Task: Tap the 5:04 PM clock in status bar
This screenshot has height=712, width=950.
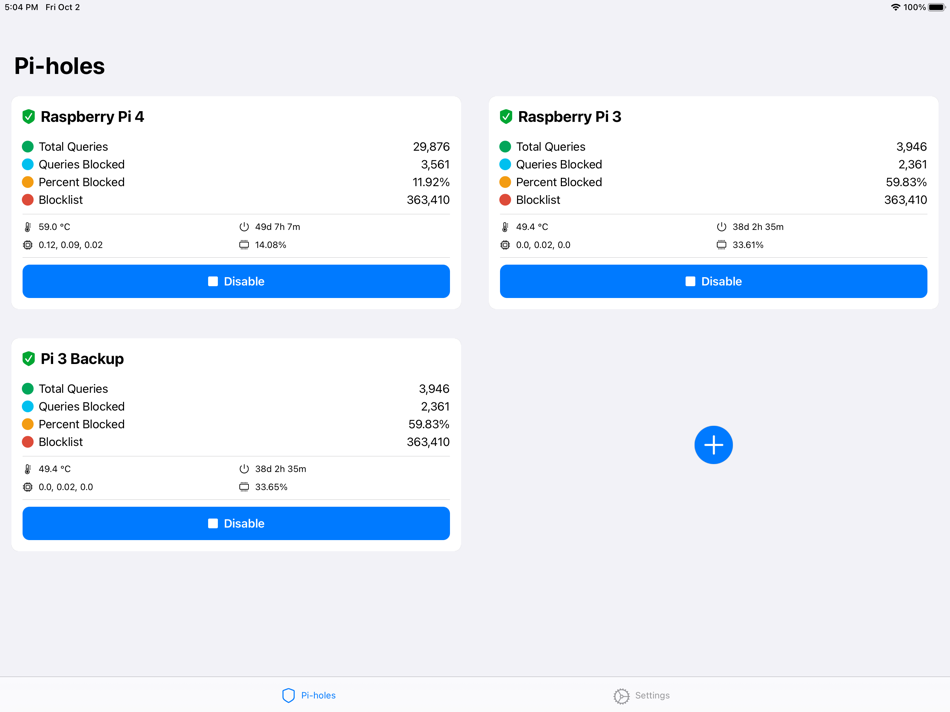Action: (x=21, y=7)
